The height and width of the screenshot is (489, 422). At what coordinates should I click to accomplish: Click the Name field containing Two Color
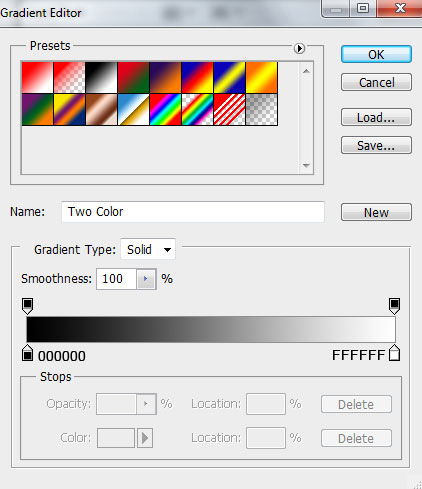(193, 212)
